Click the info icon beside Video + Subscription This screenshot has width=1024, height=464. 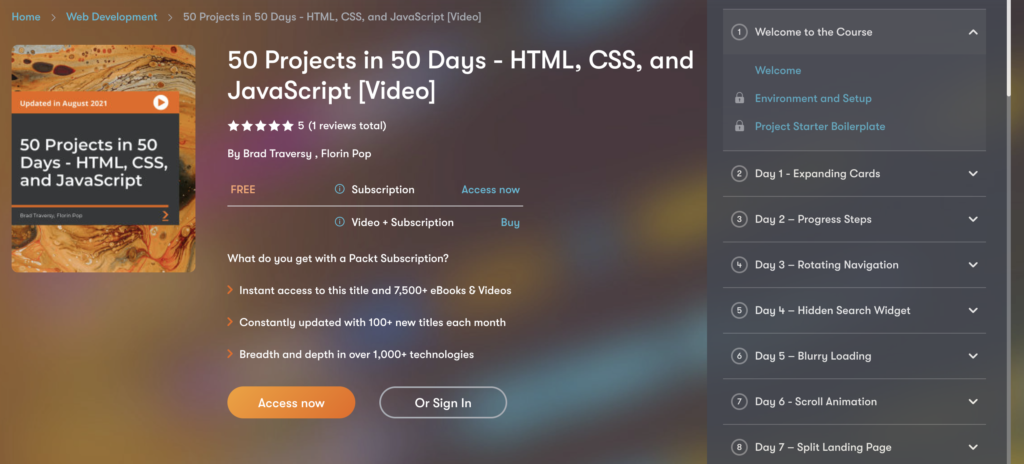point(340,222)
